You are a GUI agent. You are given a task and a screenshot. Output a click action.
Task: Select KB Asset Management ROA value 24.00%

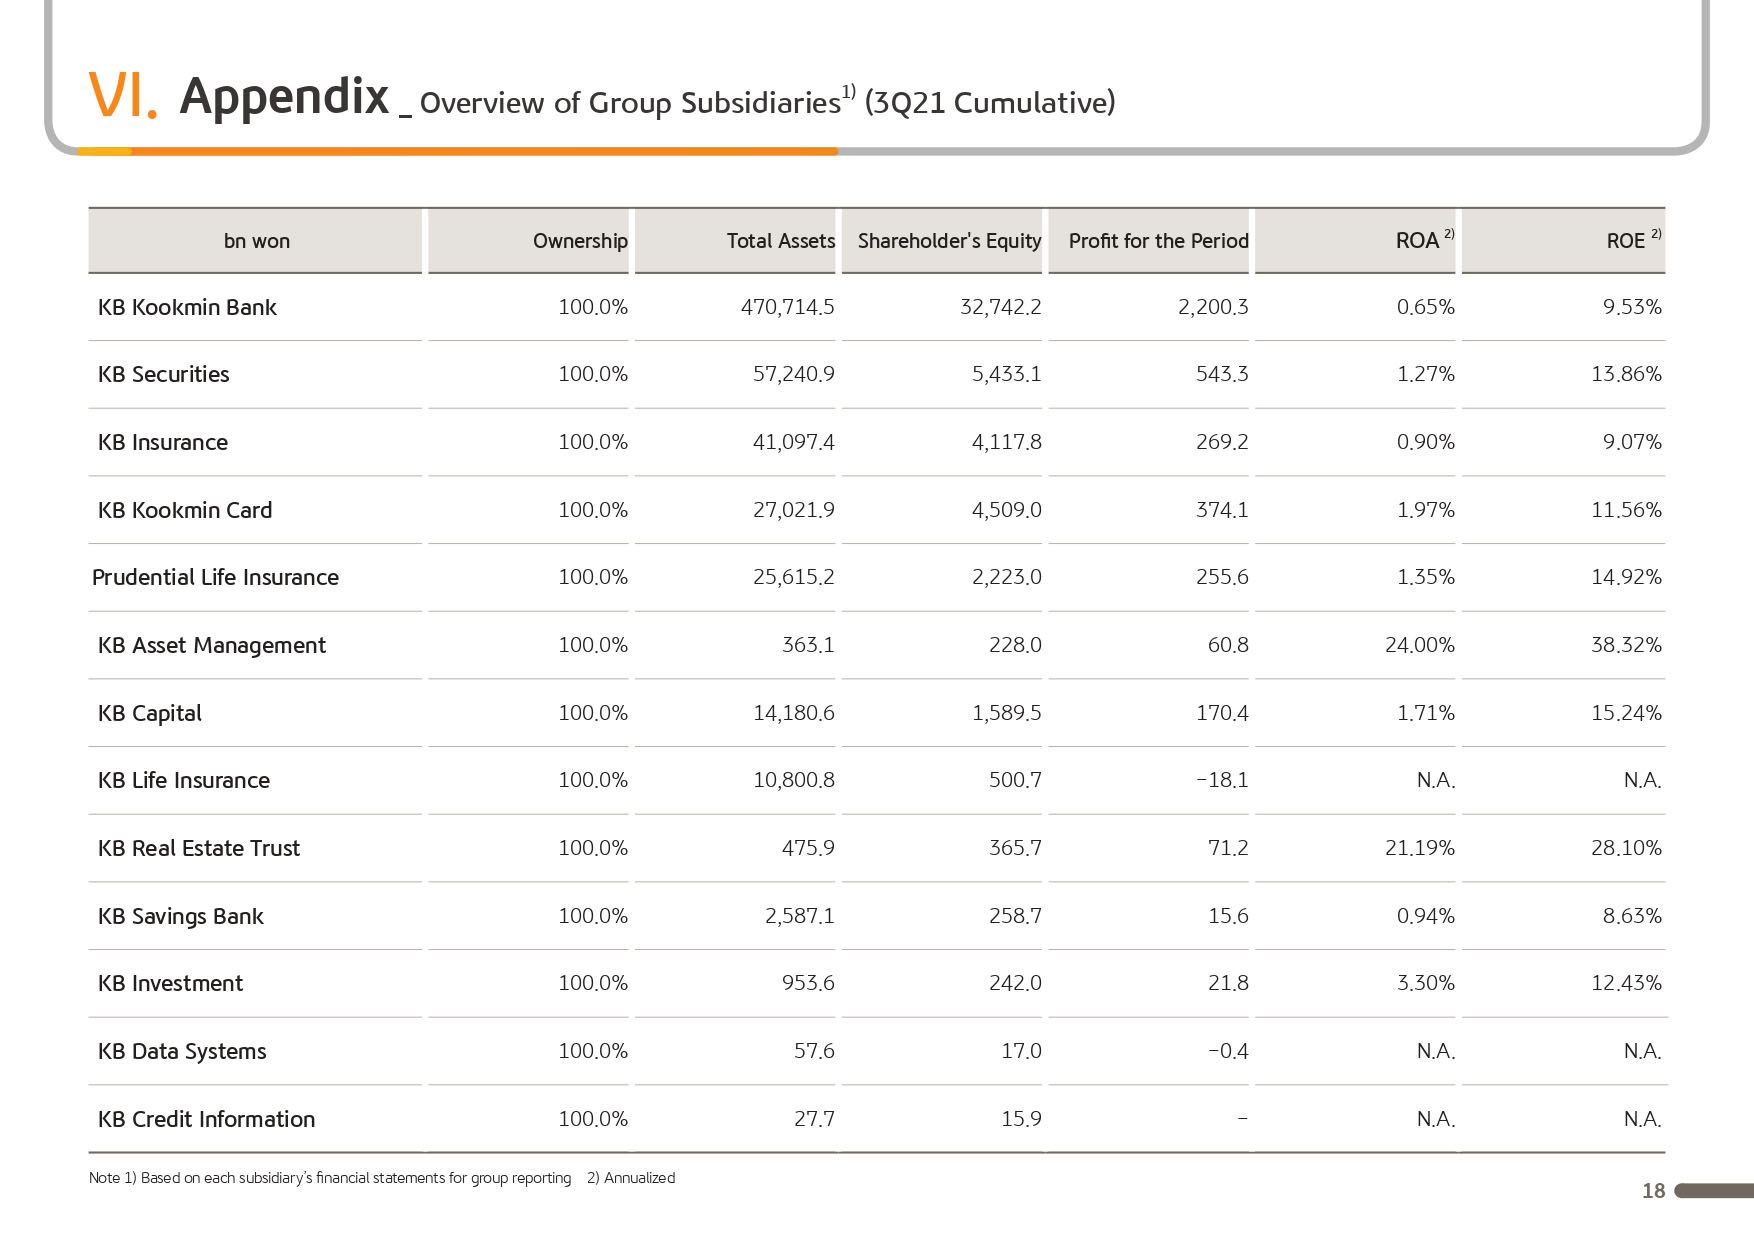coord(1419,645)
